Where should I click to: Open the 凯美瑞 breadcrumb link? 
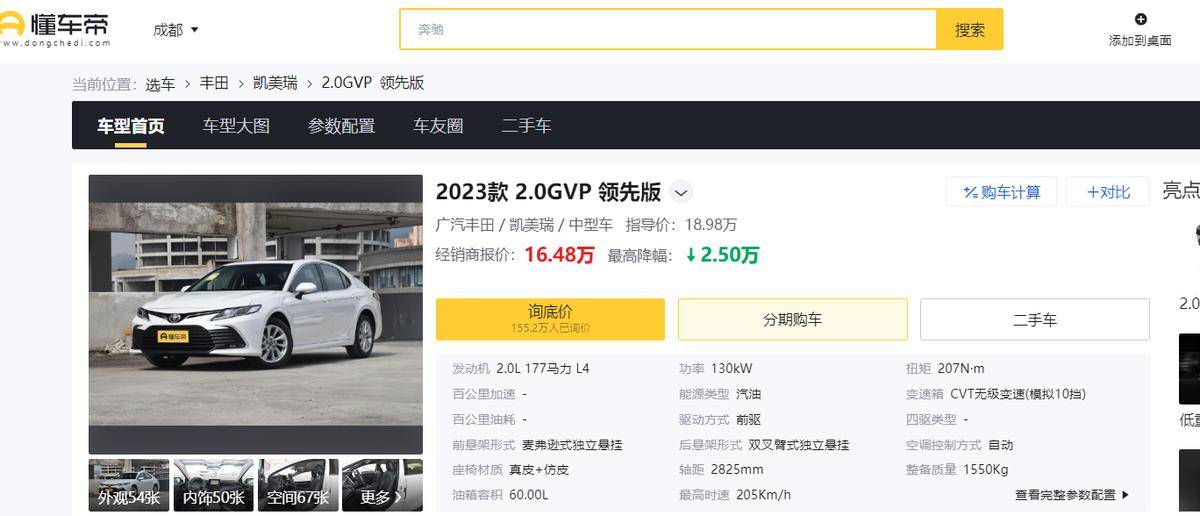pos(275,84)
